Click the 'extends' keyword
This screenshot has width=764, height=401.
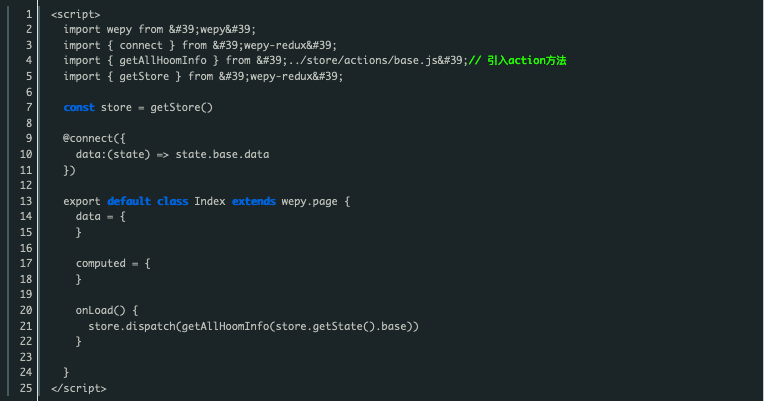coord(253,201)
